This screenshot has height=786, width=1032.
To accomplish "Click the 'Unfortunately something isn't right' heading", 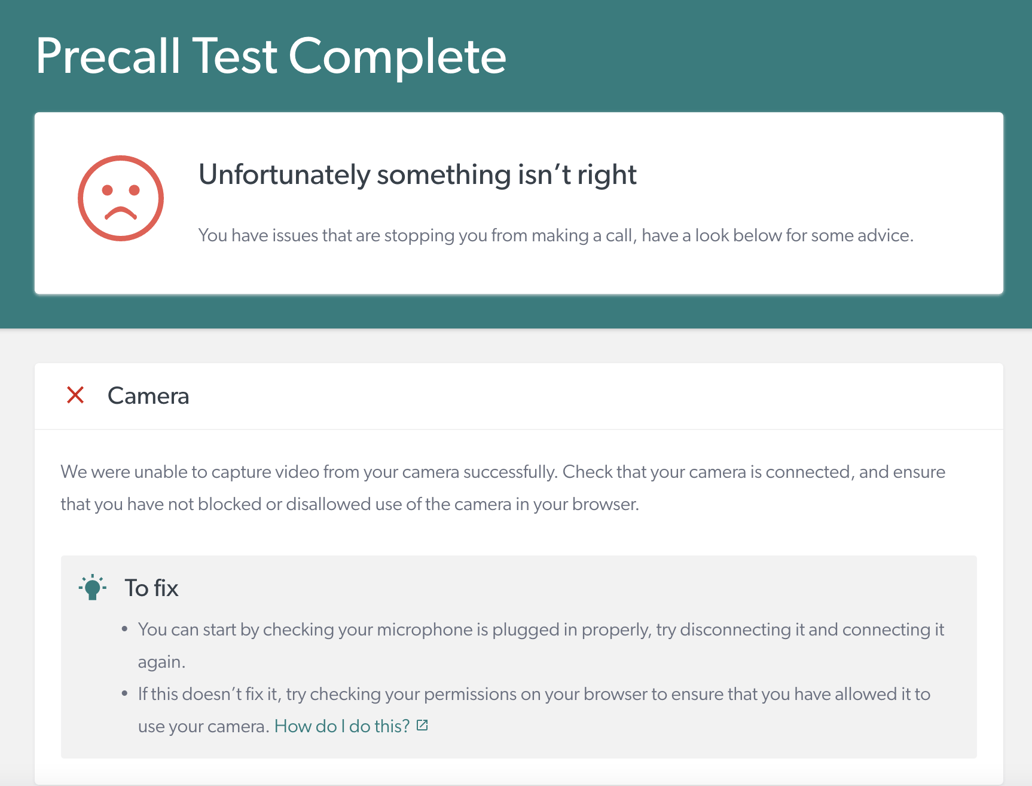I will (x=417, y=174).
